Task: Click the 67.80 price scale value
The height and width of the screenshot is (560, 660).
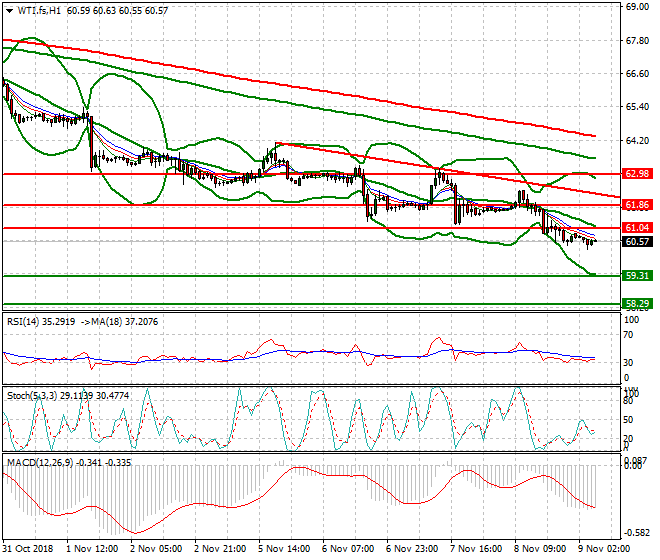Action: tap(637, 40)
